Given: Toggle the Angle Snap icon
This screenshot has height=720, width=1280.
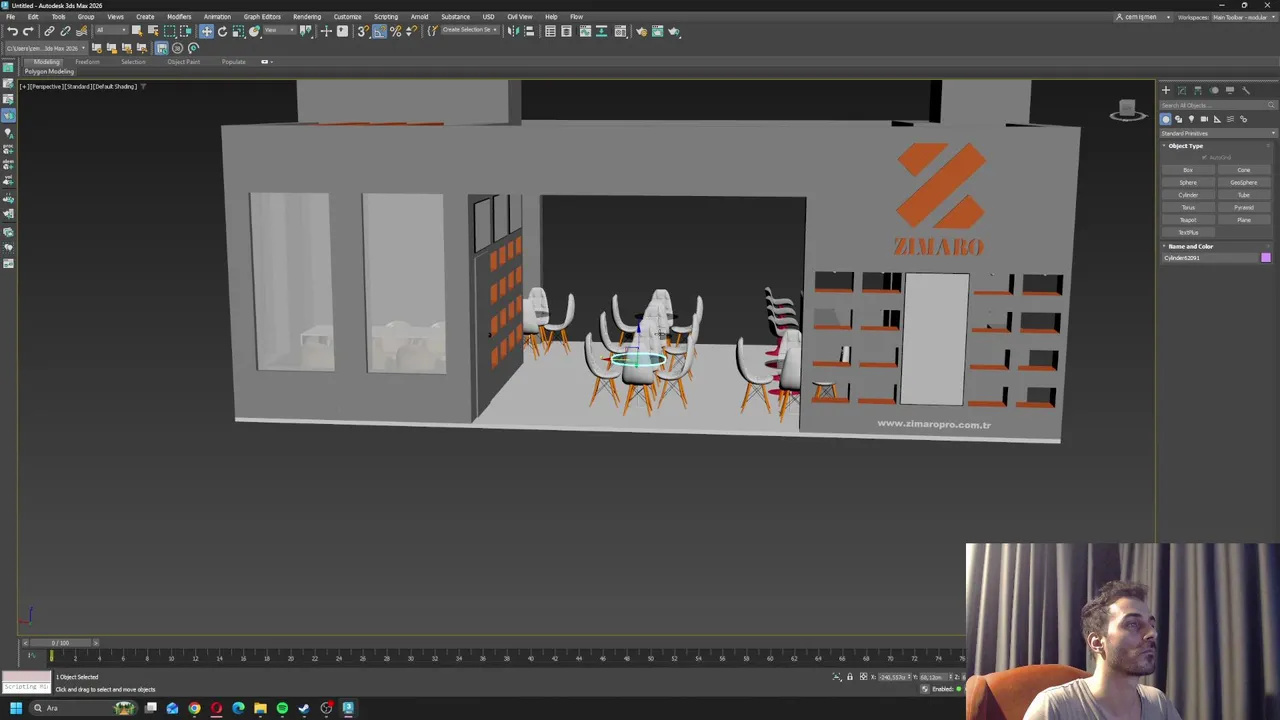Looking at the screenshot, I should 380,31.
